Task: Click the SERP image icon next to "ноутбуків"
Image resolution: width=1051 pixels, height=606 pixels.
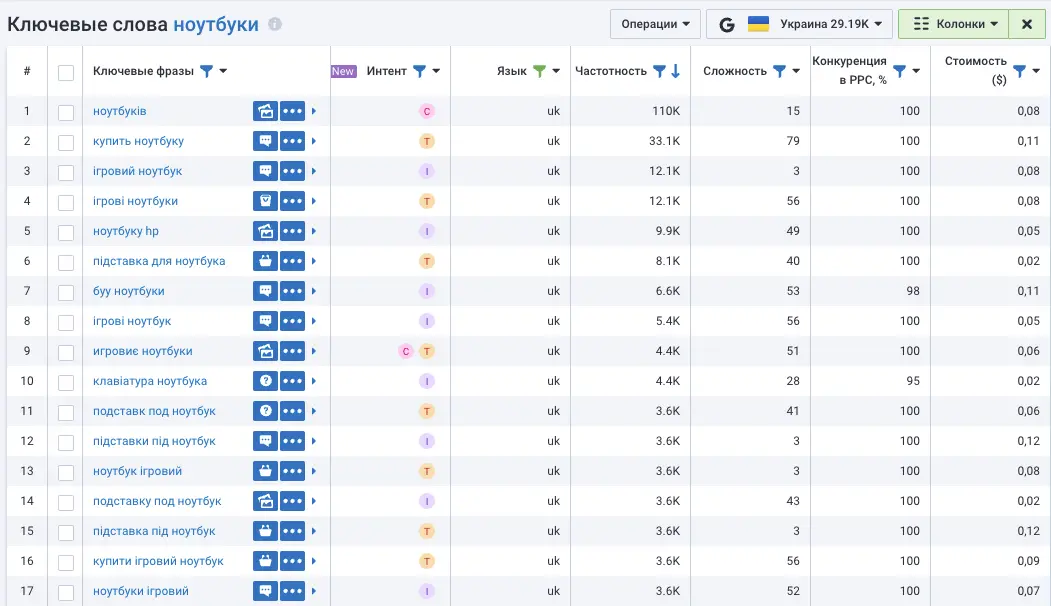Action: click(x=264, y=111)
